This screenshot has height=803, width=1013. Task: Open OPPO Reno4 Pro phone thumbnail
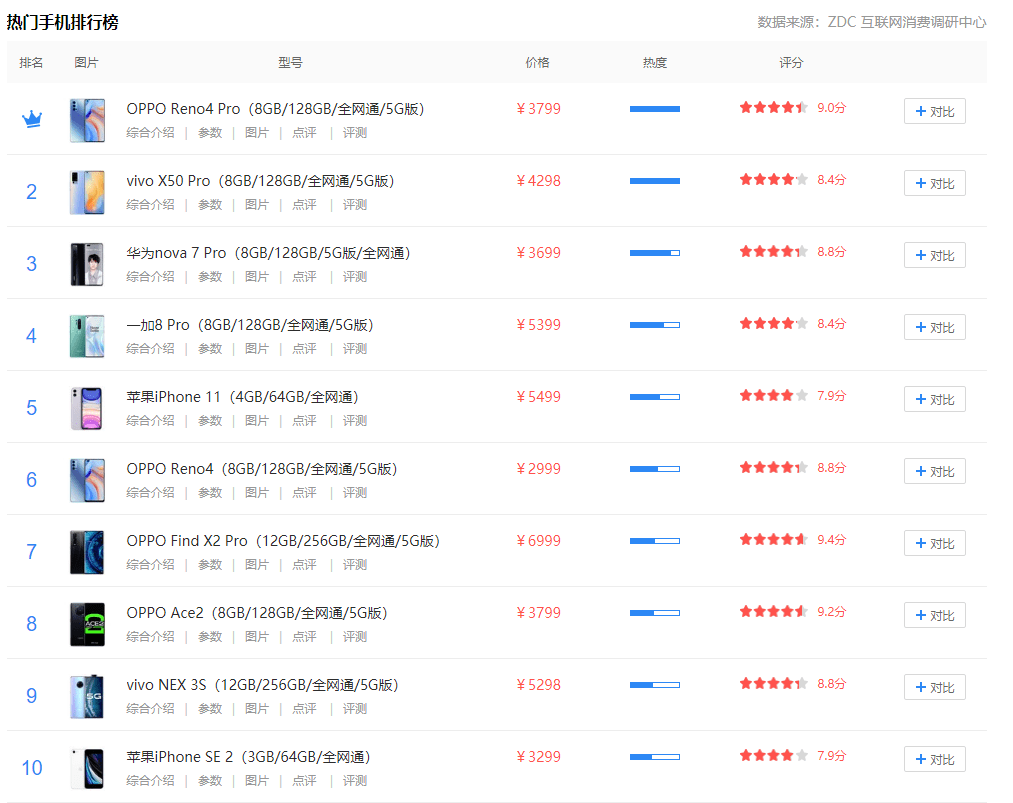87,121
